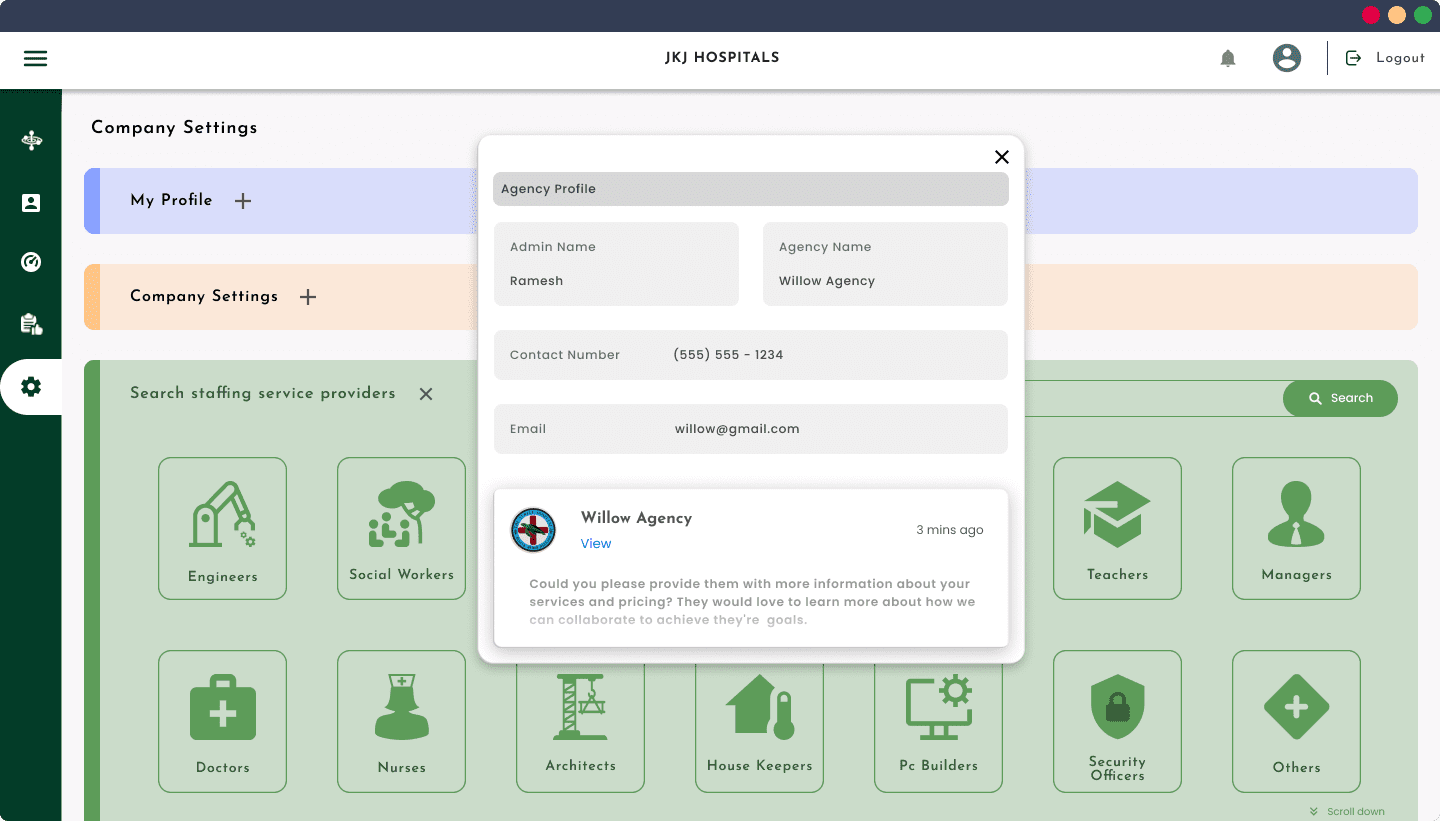Click the yellow window control dot
Viewport: 1440px width, 821px height.
pos(1397,15)
